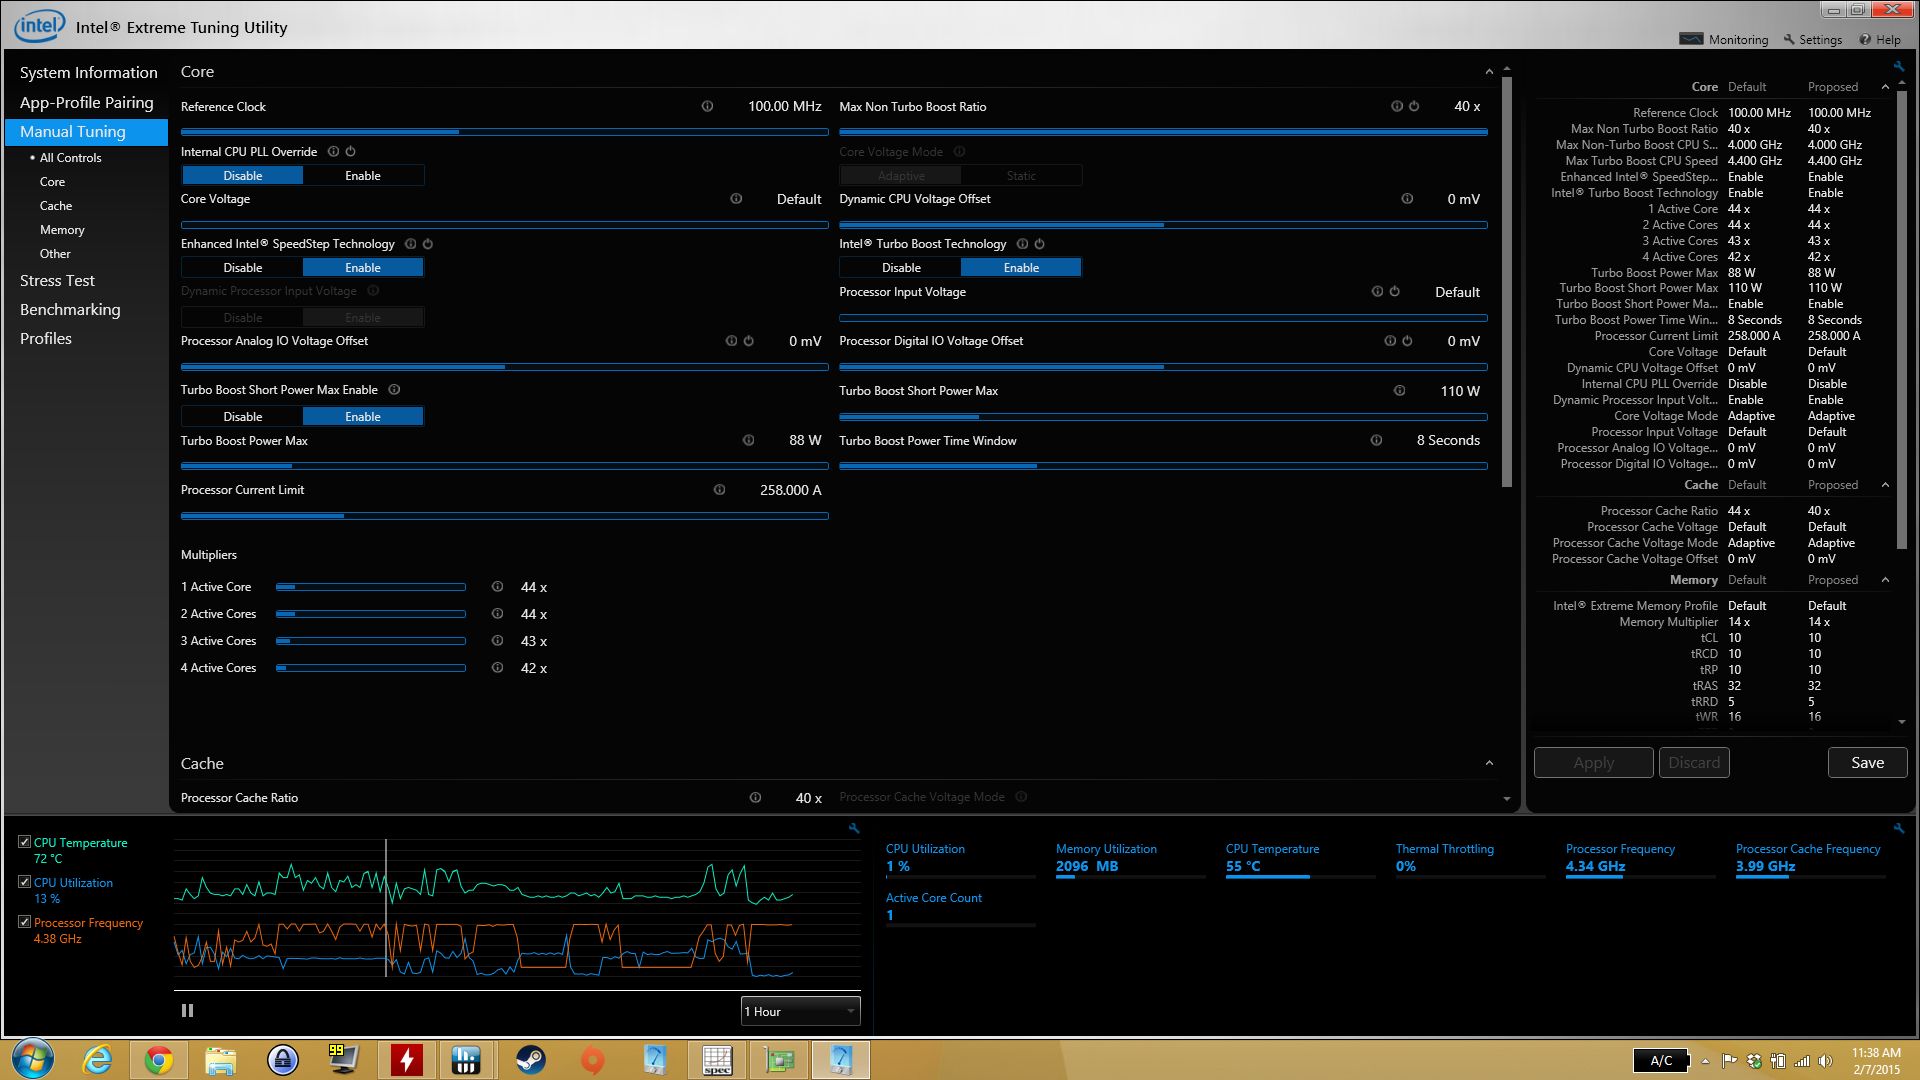This screenshot has height=1080, width=1920.
Task: Go to the Profiles section
Action: pyautogui.click(x=46, y=339)
